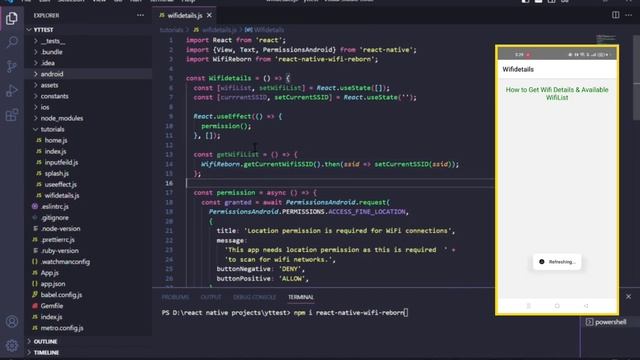Open the Source Control view

tap(12, 66)
